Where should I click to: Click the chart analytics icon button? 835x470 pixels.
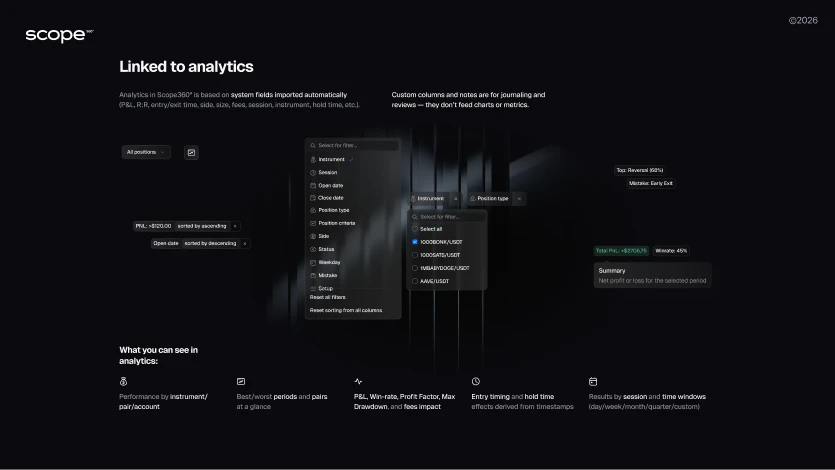(x=191, y=152)
